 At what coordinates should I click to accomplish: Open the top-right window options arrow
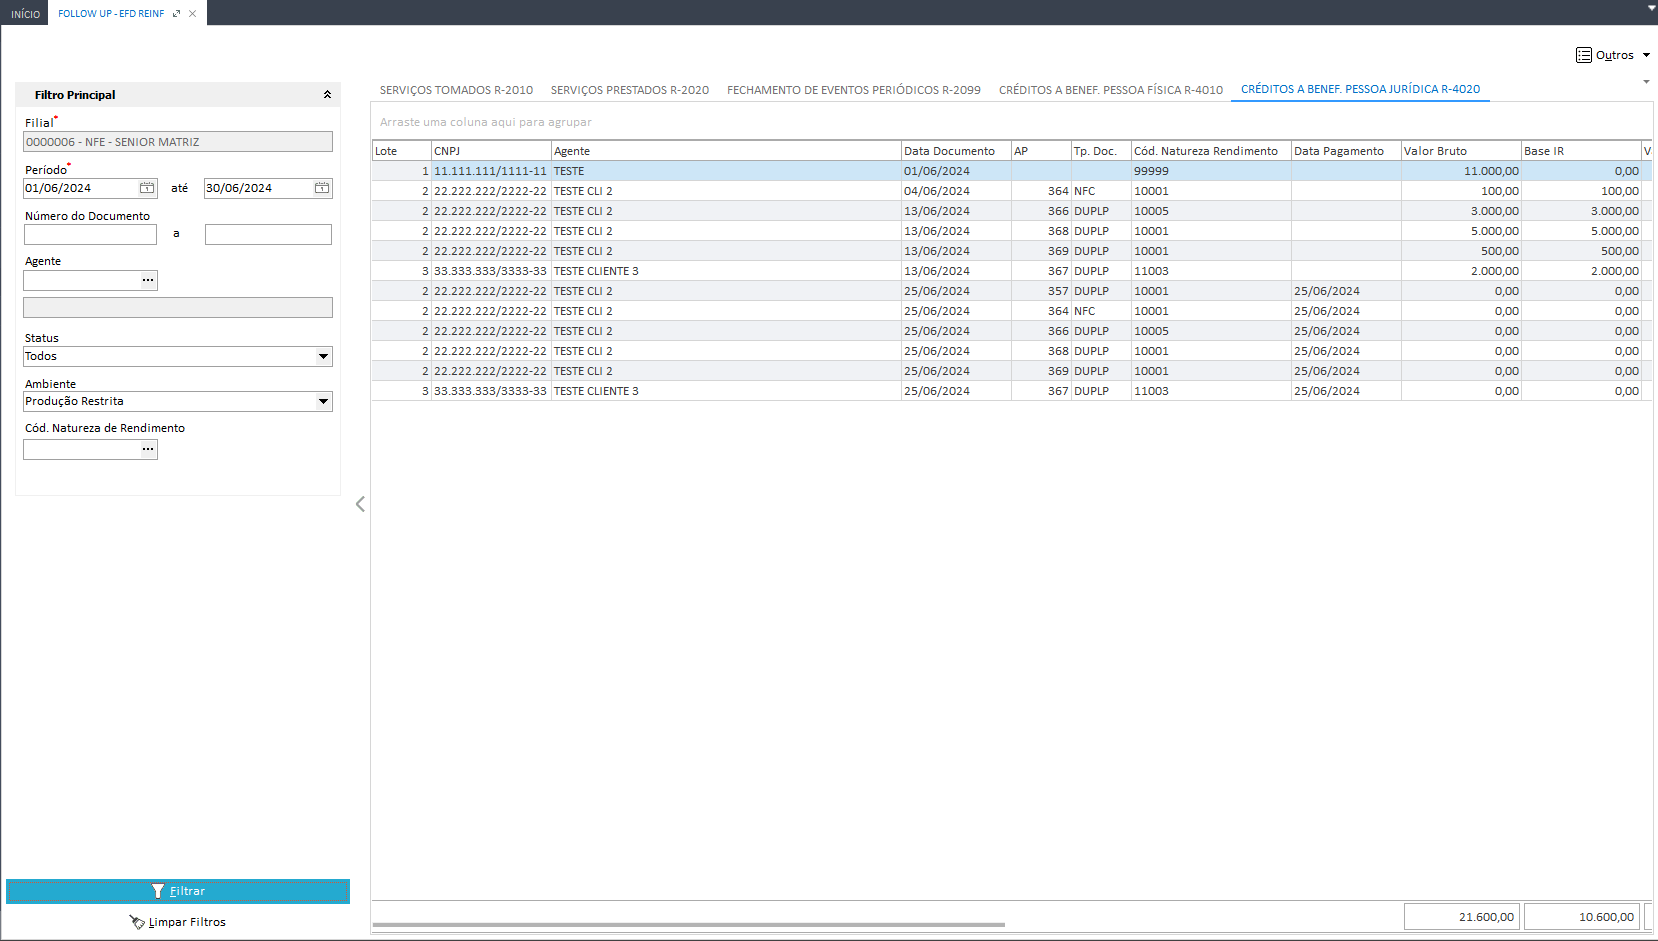1651,7
